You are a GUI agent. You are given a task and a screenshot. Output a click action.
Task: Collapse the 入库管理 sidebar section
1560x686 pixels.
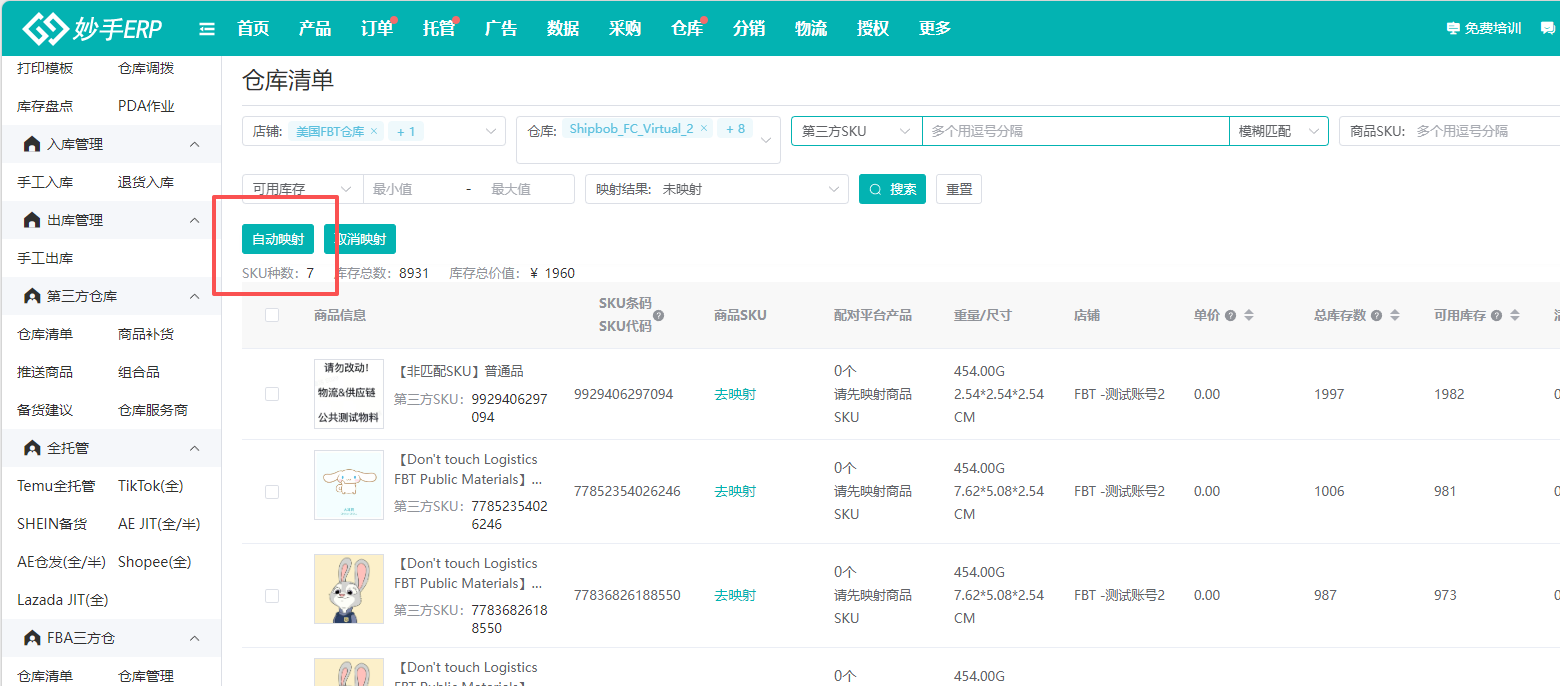(195, 144)
